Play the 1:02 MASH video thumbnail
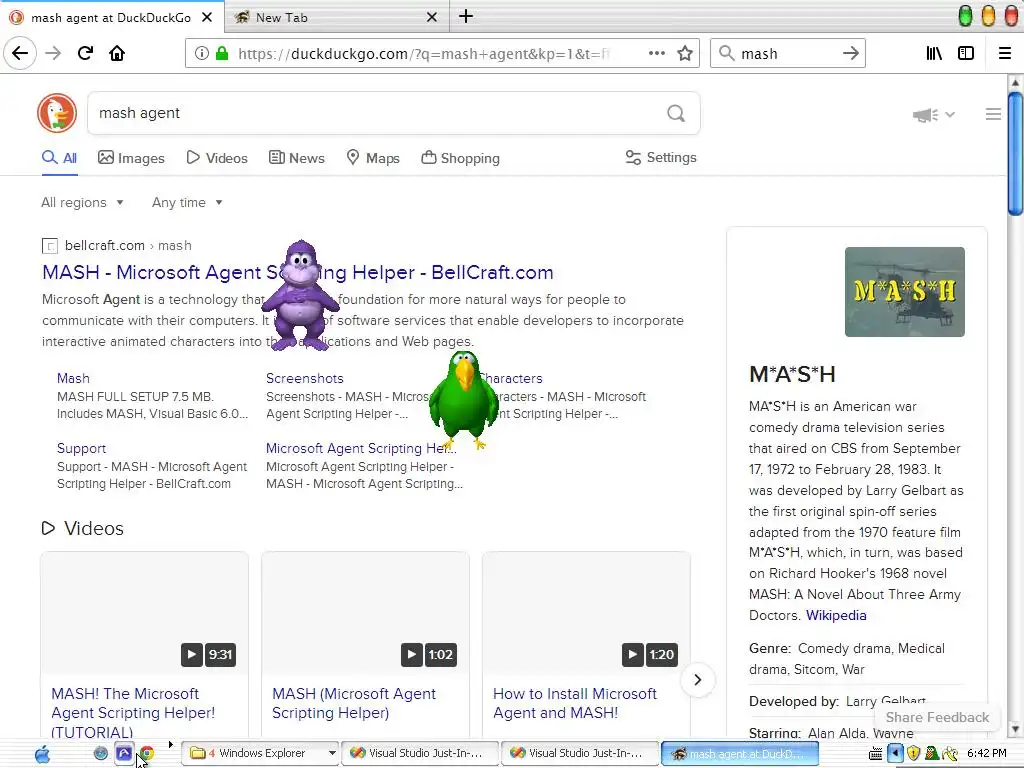Screen dimensions: 1024x768 click(365, 613)
